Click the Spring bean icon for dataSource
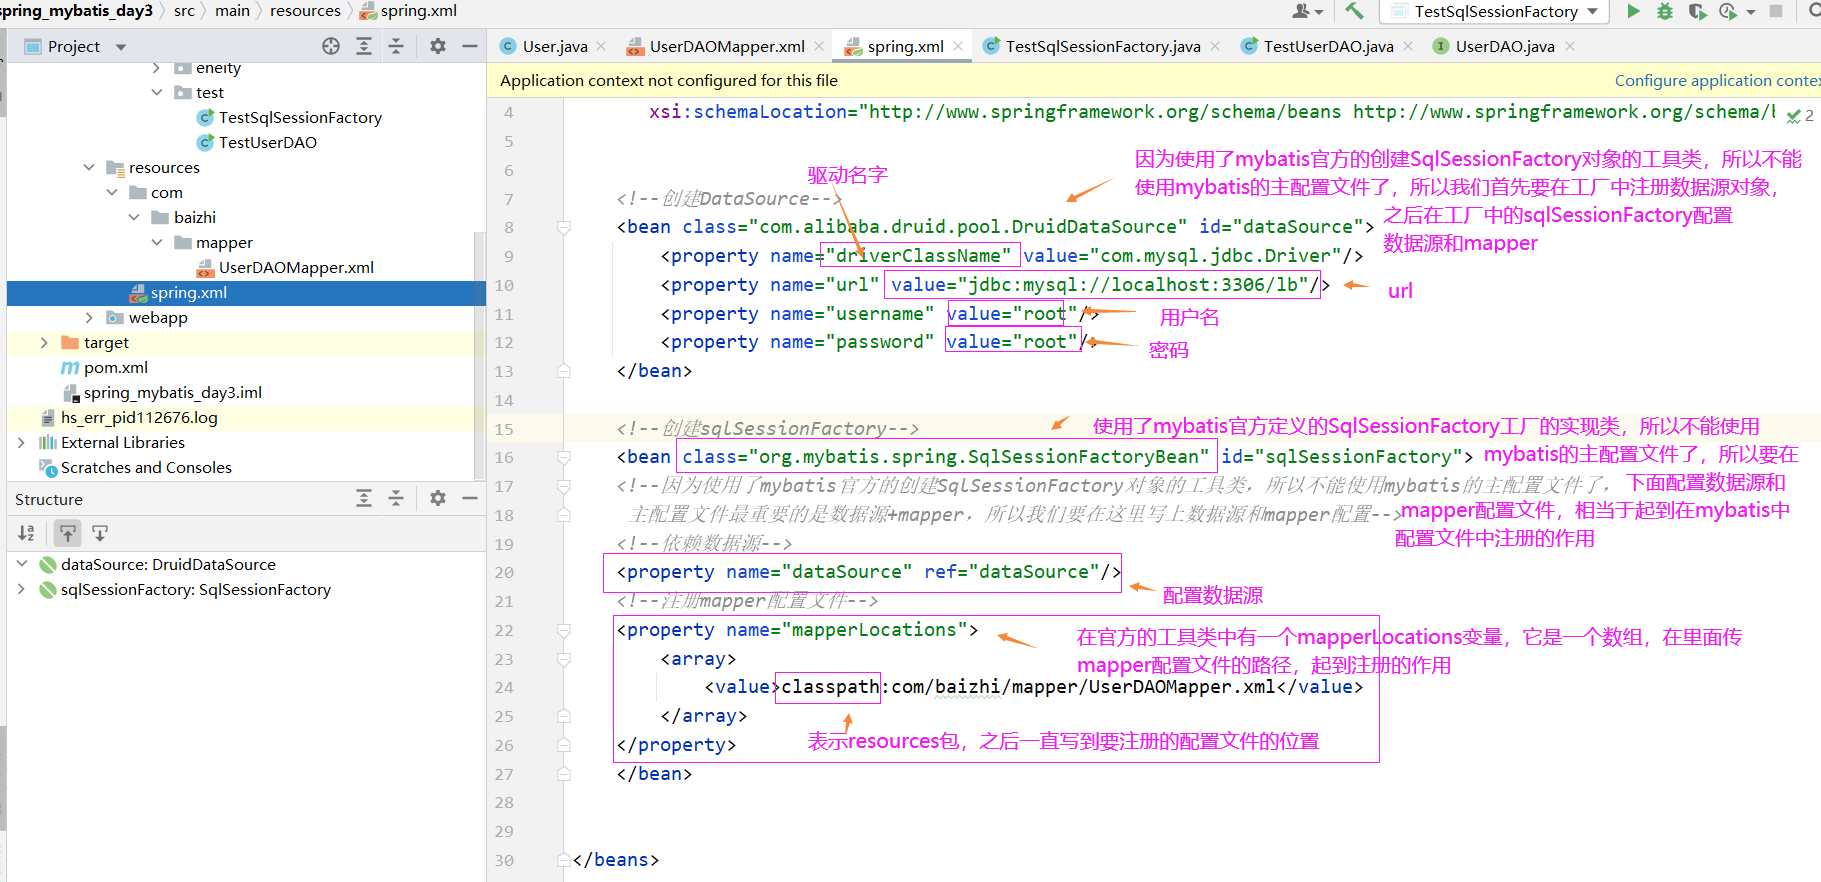The height and width of the screenshot is (882, 1821). (47, 565)
